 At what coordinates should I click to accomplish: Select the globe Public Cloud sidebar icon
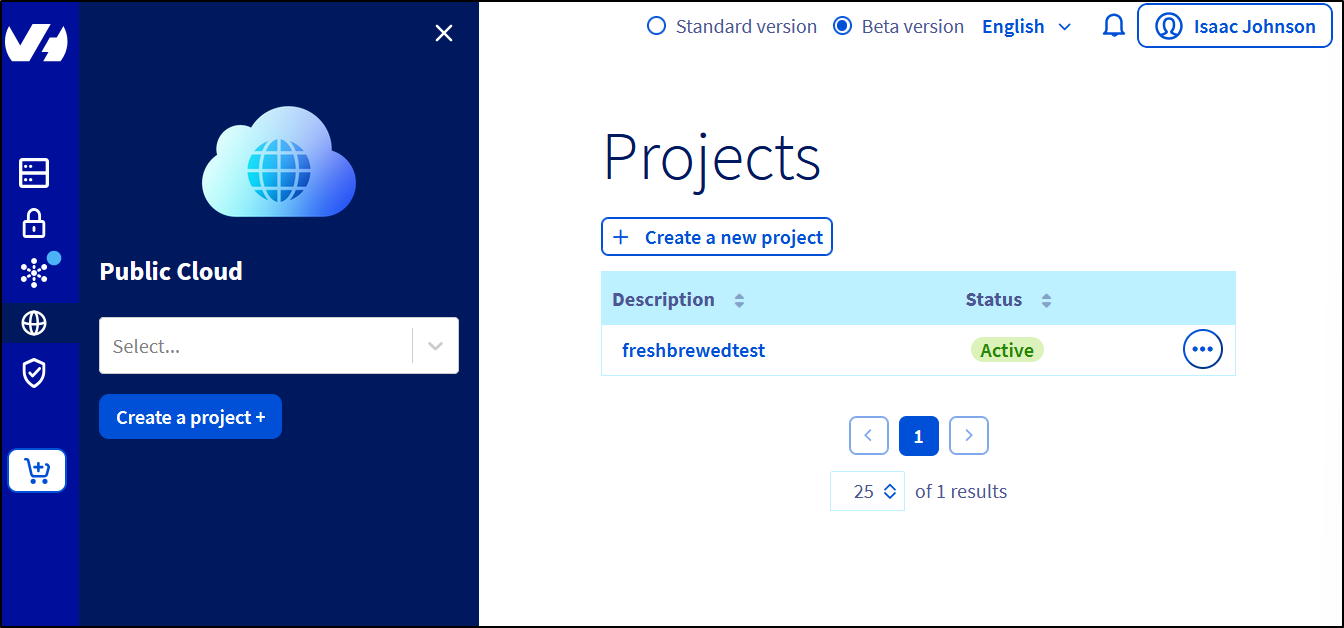point(34,323)
